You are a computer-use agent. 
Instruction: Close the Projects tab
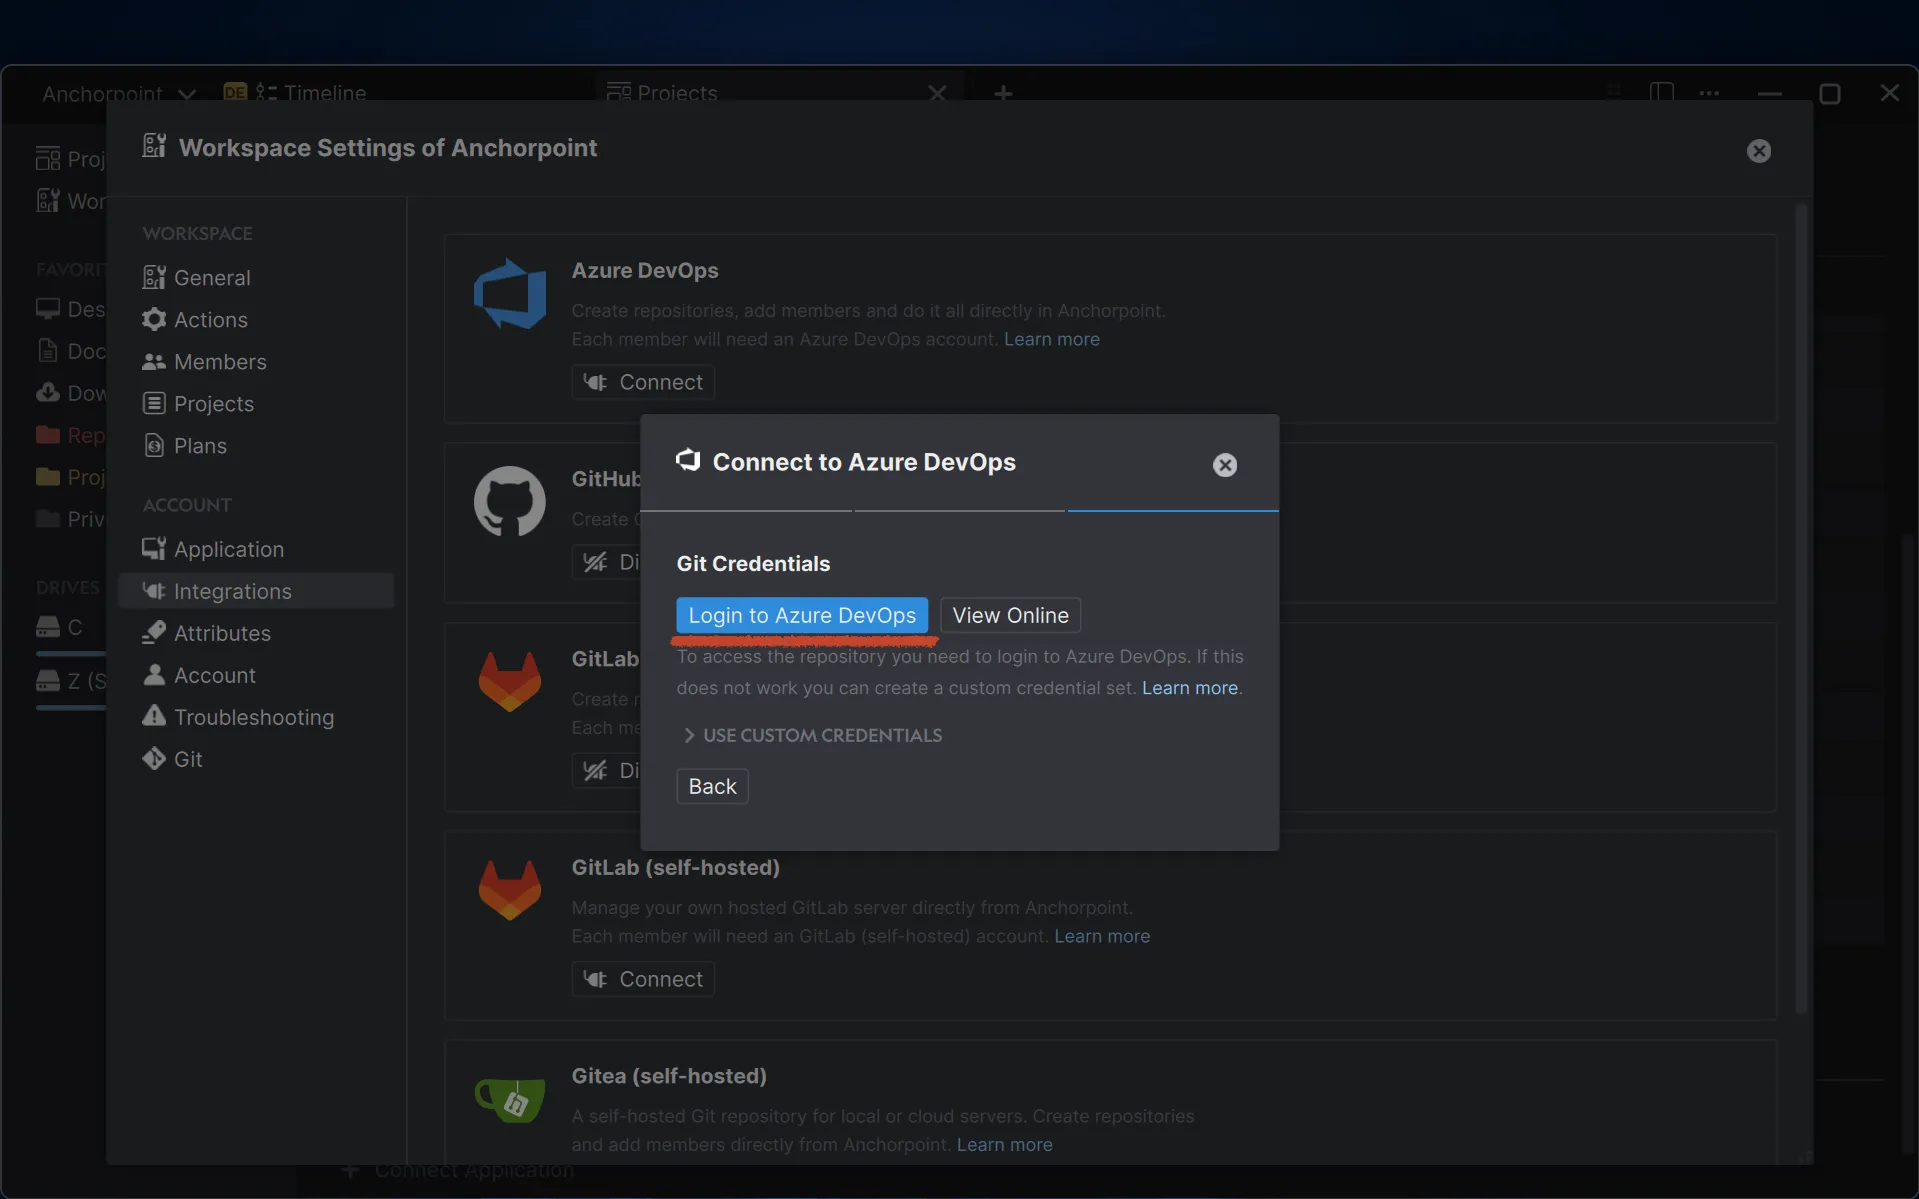(937, 93)
